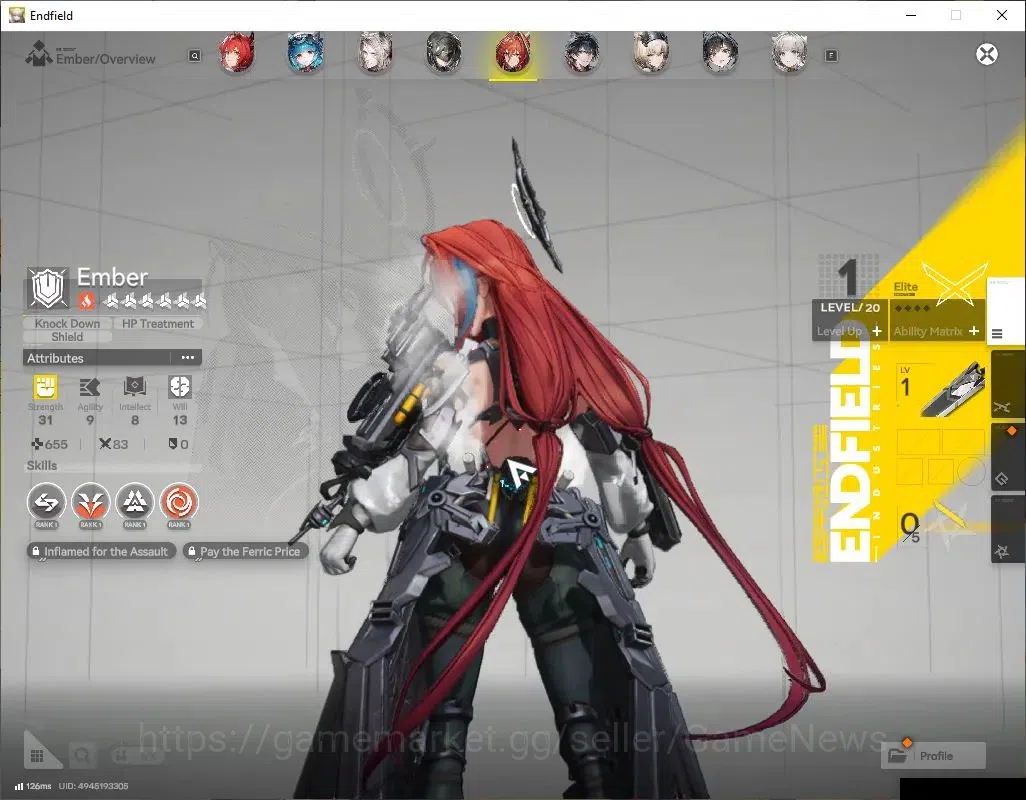
Task: Select the black-haired operator portrait next to Ember
Action: pyautogui.click(x=582, y=54)
